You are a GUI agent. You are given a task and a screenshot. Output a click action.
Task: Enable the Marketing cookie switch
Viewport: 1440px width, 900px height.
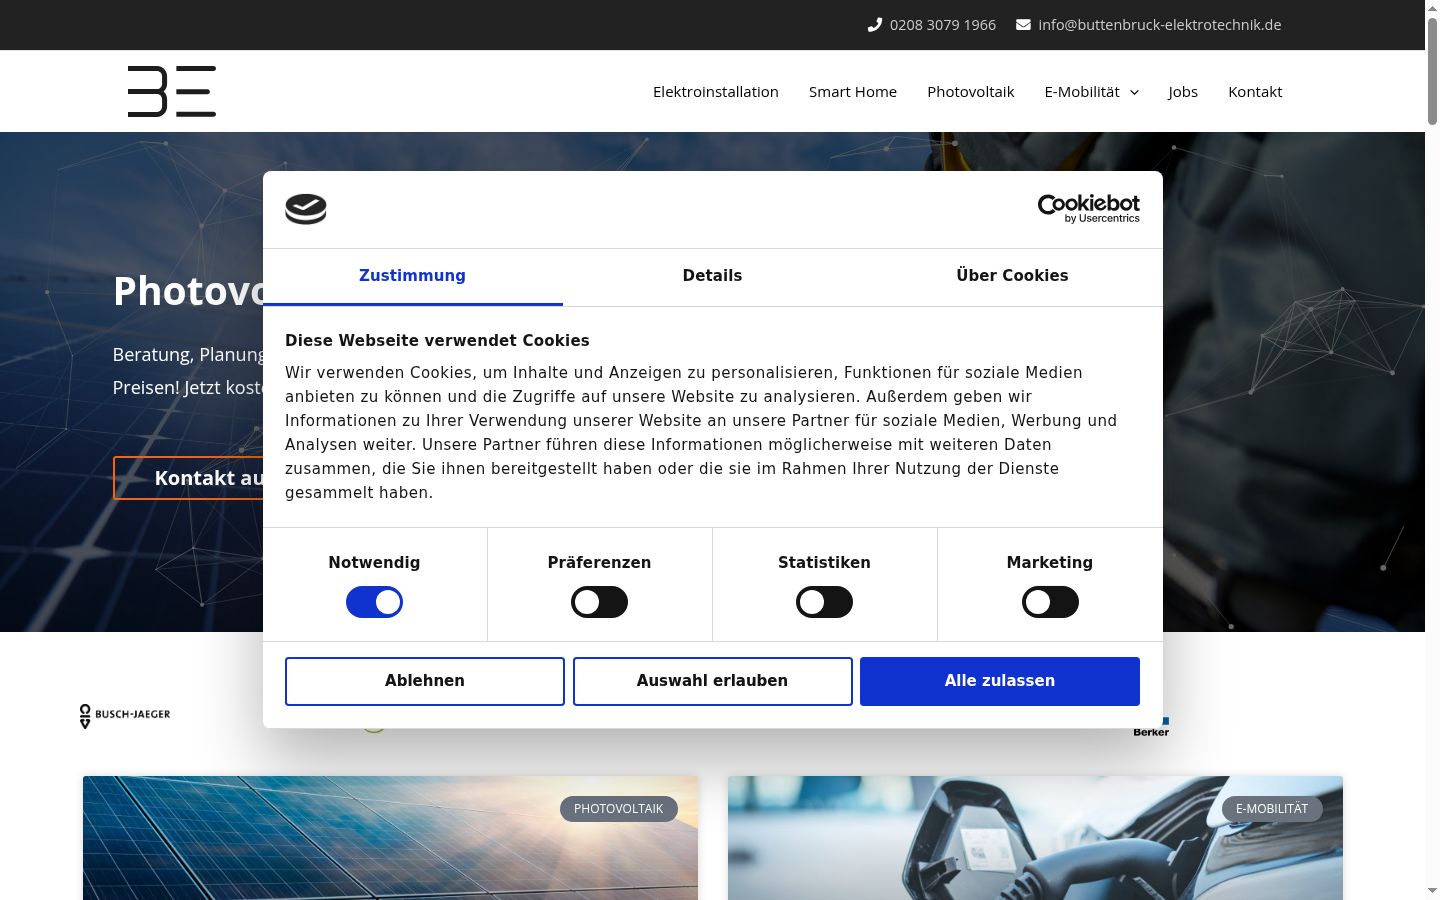1050,602
